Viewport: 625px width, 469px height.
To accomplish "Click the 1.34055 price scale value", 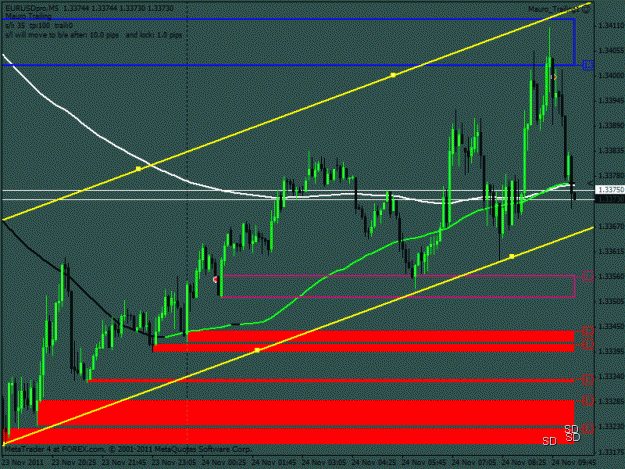I will pos(611,51).
